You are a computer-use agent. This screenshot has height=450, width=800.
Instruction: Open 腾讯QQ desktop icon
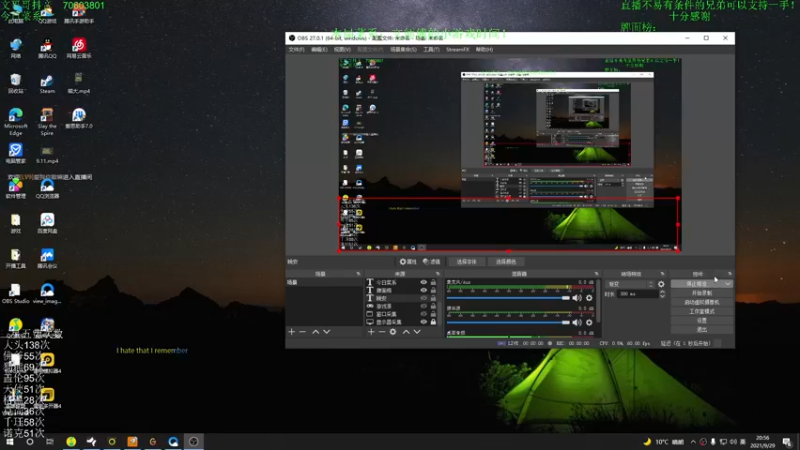[x=47, y=48]
